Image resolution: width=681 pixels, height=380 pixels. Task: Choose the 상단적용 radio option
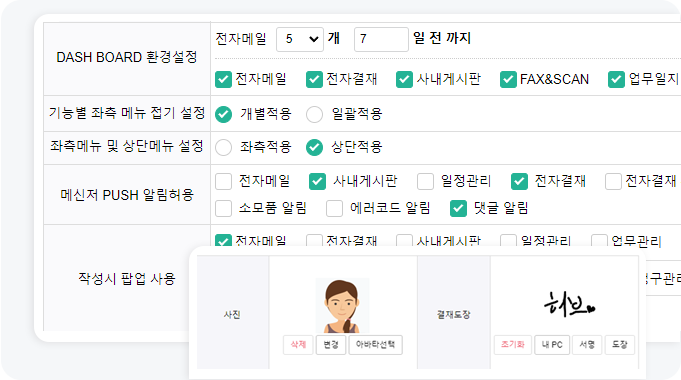pos(314,147)
